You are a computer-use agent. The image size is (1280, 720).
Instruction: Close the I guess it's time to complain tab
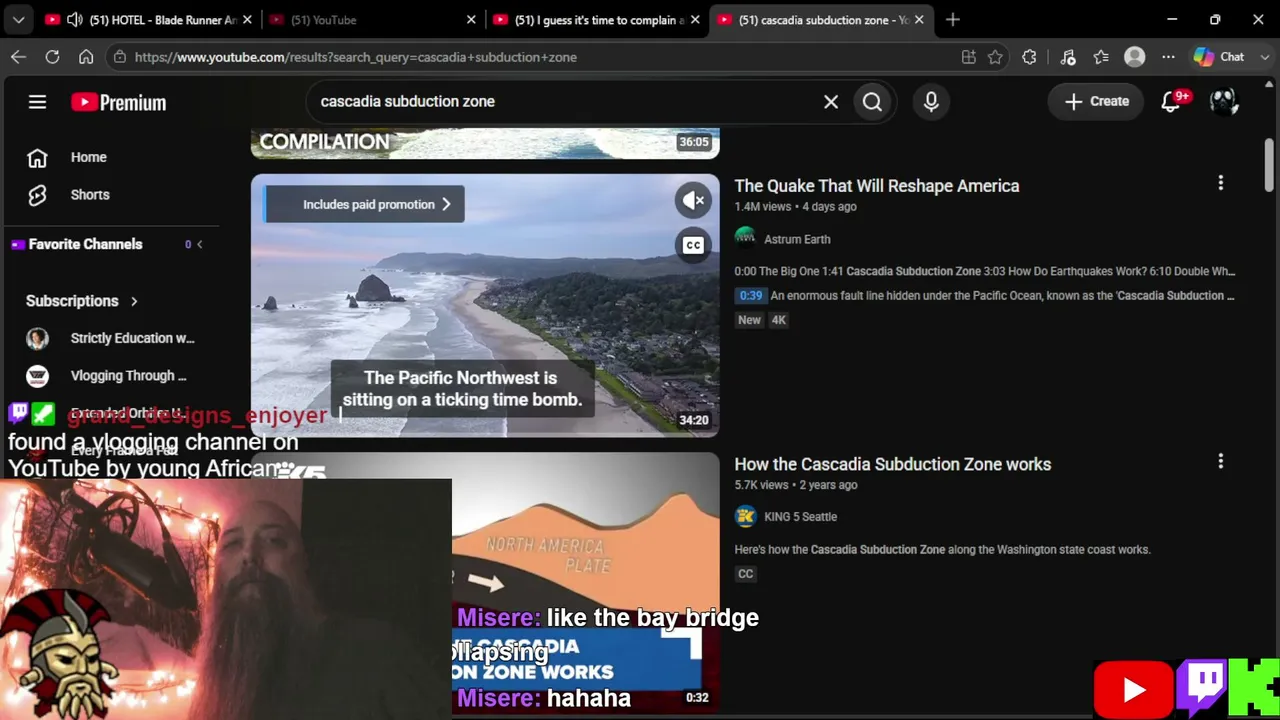coord(695,20)
